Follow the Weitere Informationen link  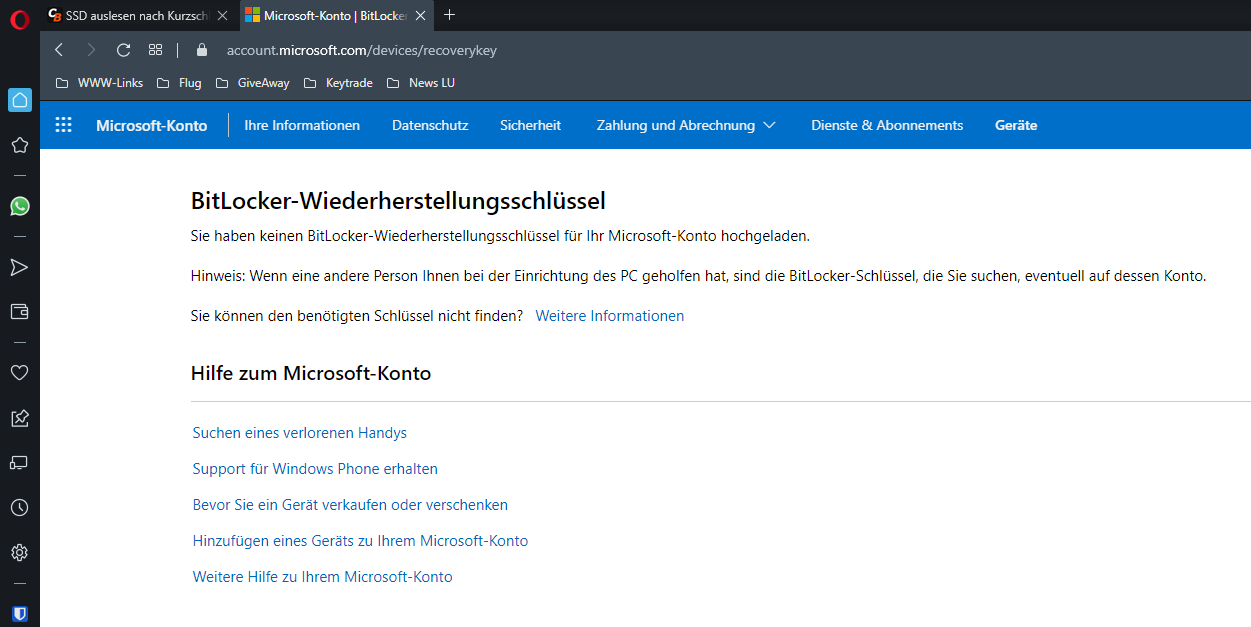pyautogui.click(x=610, y=316)
